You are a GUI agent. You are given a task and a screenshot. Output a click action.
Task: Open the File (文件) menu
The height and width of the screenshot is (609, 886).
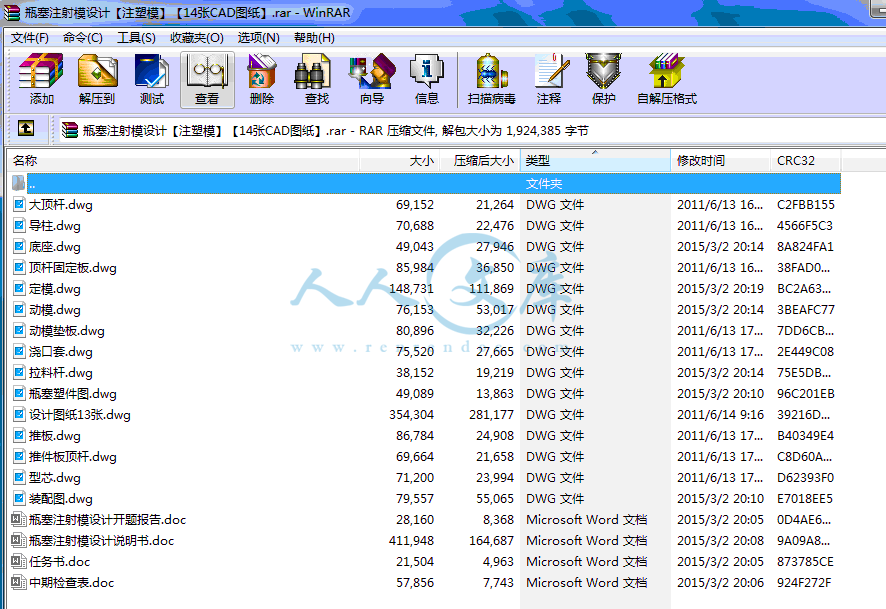tap(29, 38)
